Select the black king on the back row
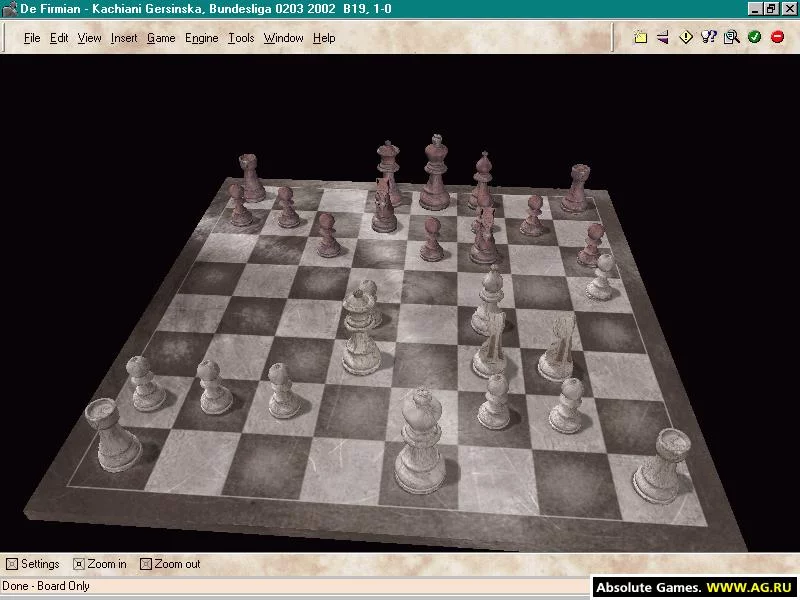The width and height of the screenshot is (800, 600). [435, 172]
